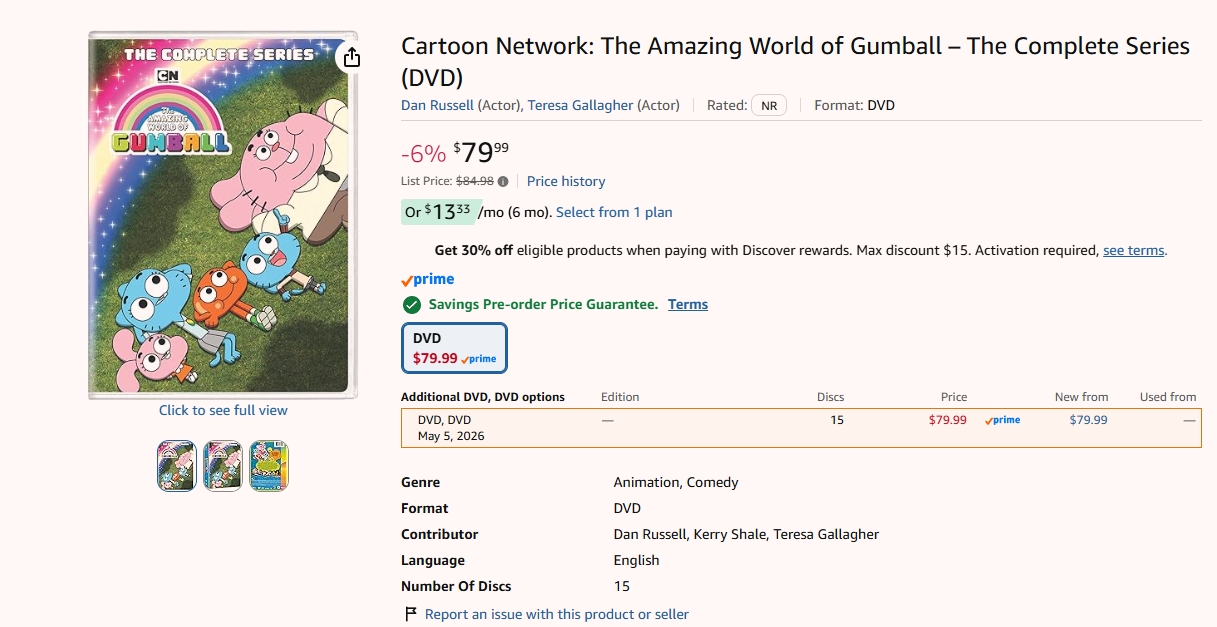1217x627 pixels.
Task: Click the share icon on product image
Action: (351, 58)
